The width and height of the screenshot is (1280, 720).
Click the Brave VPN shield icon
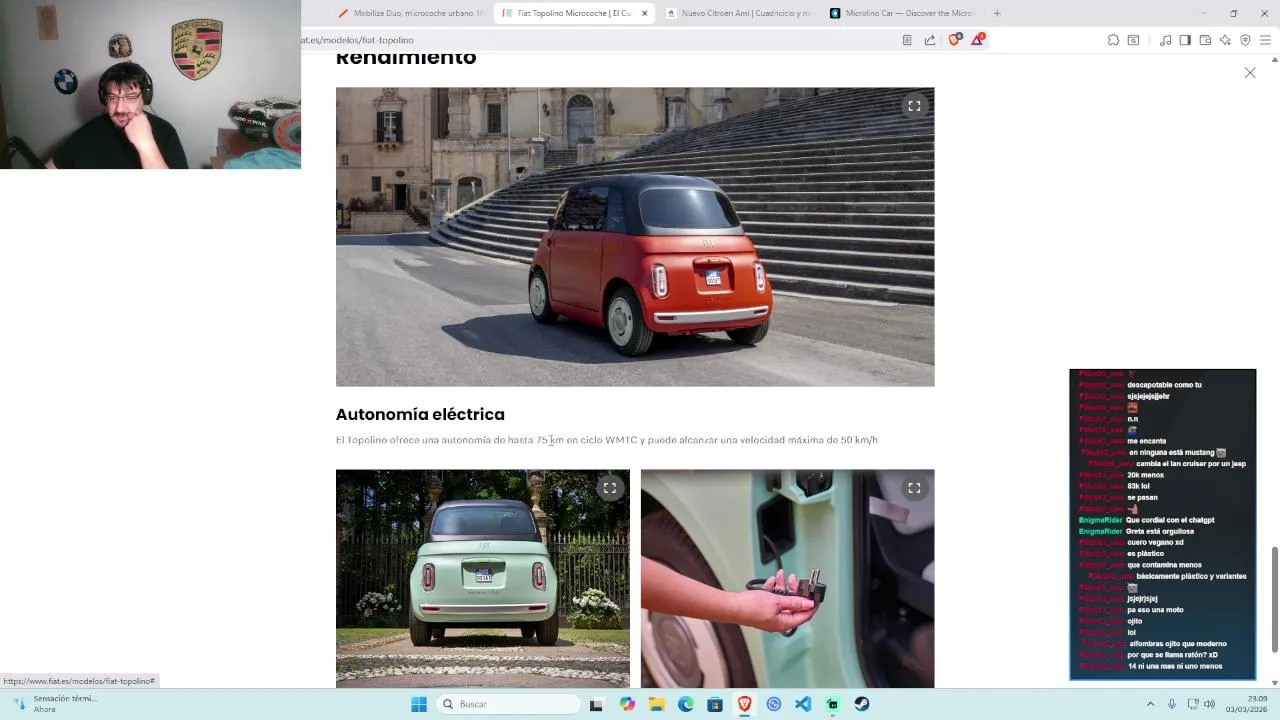pos(1245,40)
